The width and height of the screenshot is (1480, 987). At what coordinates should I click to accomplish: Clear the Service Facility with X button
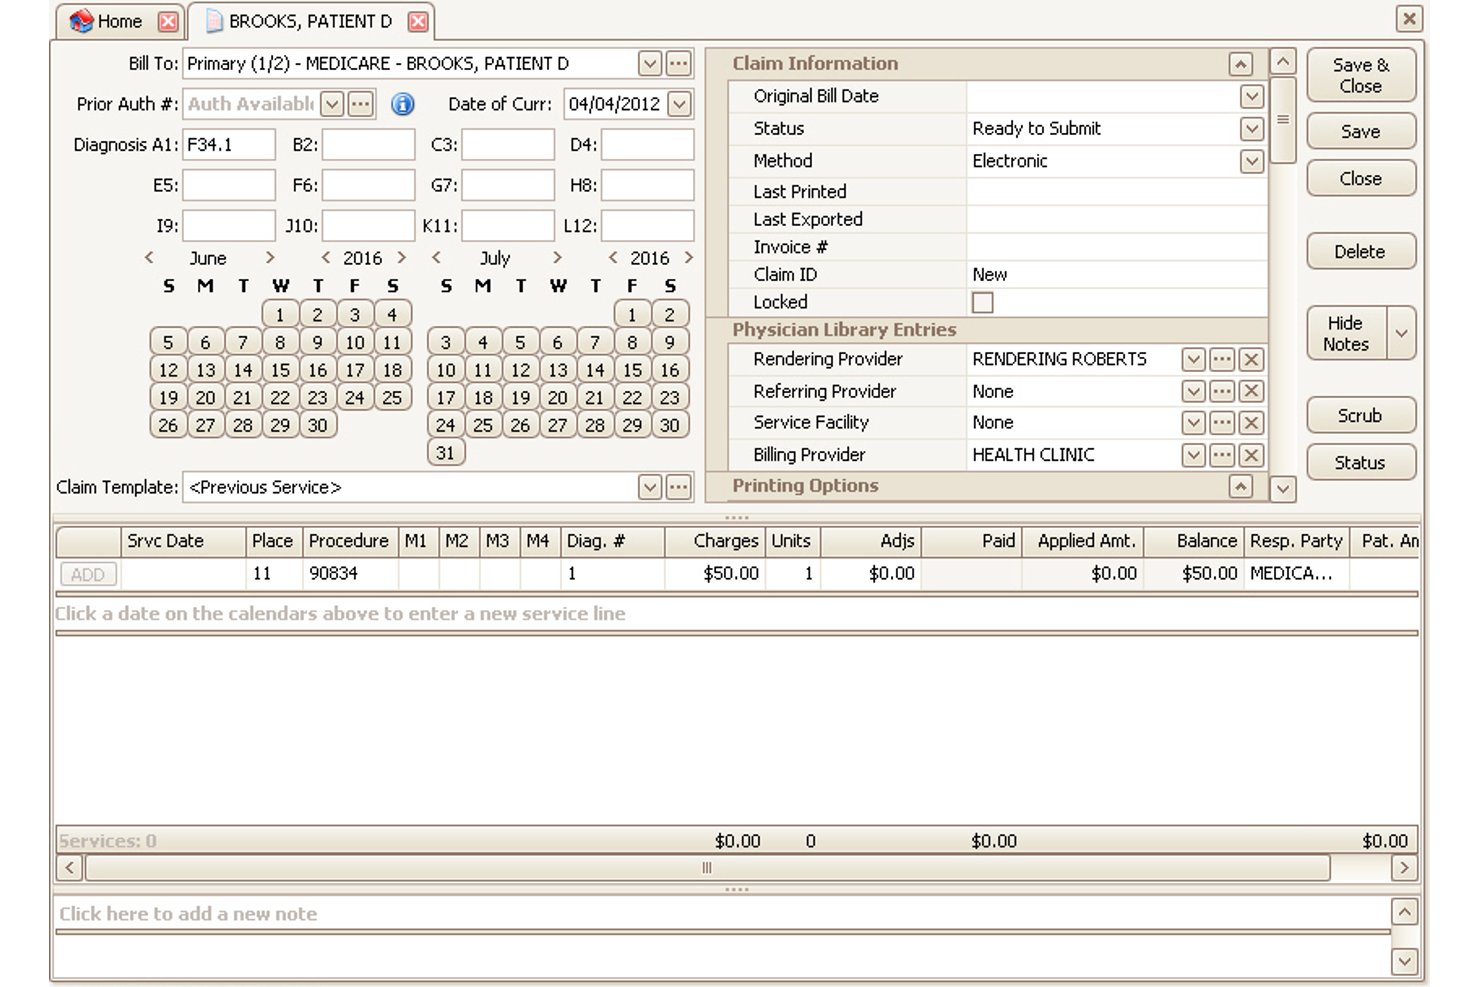(x=1251, y=423)
